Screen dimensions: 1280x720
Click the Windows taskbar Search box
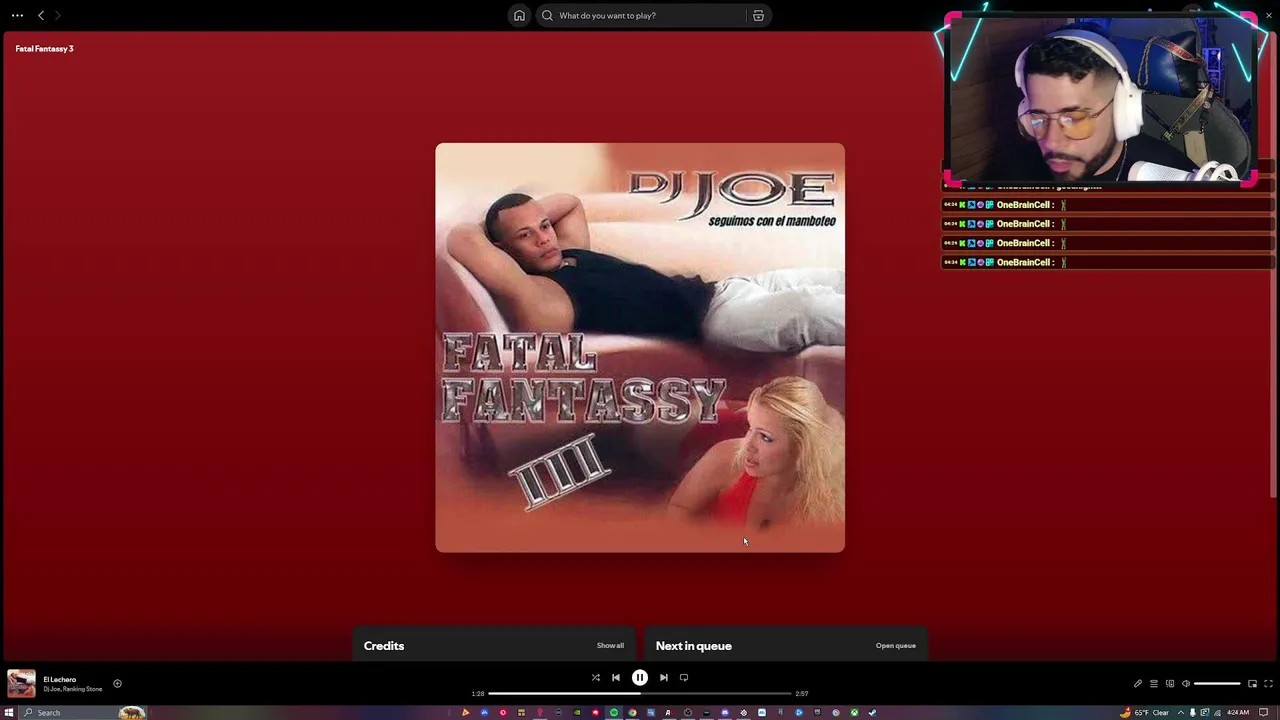tap(84, 713)
